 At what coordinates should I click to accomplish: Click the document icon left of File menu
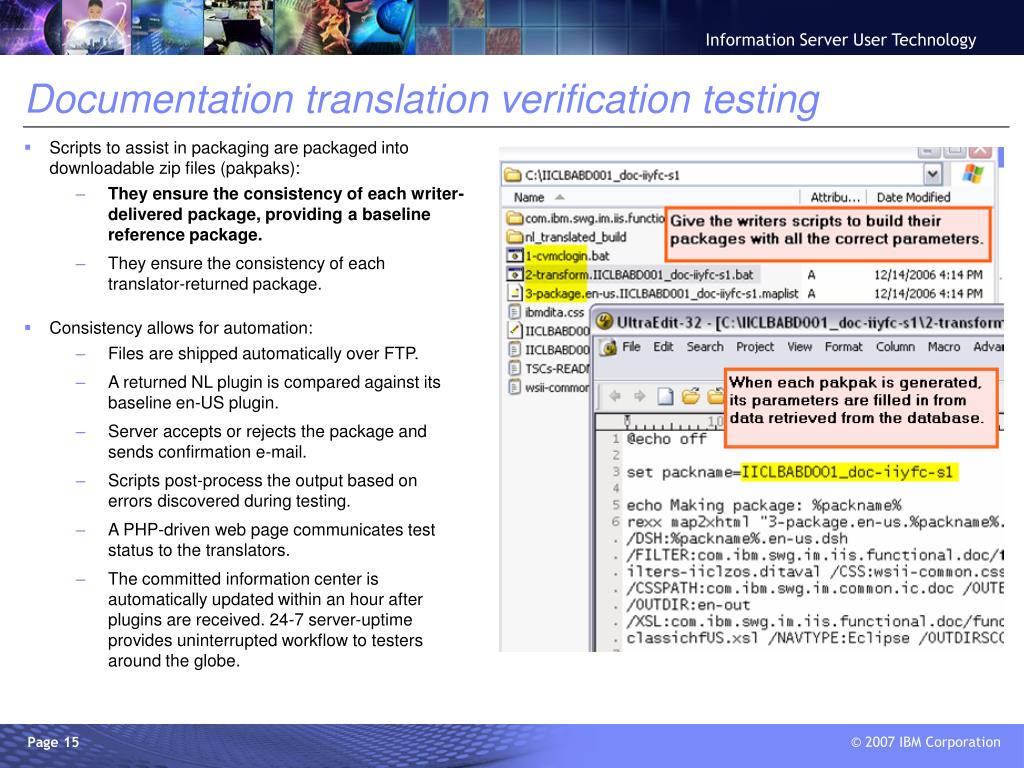[x=609, y=347]
